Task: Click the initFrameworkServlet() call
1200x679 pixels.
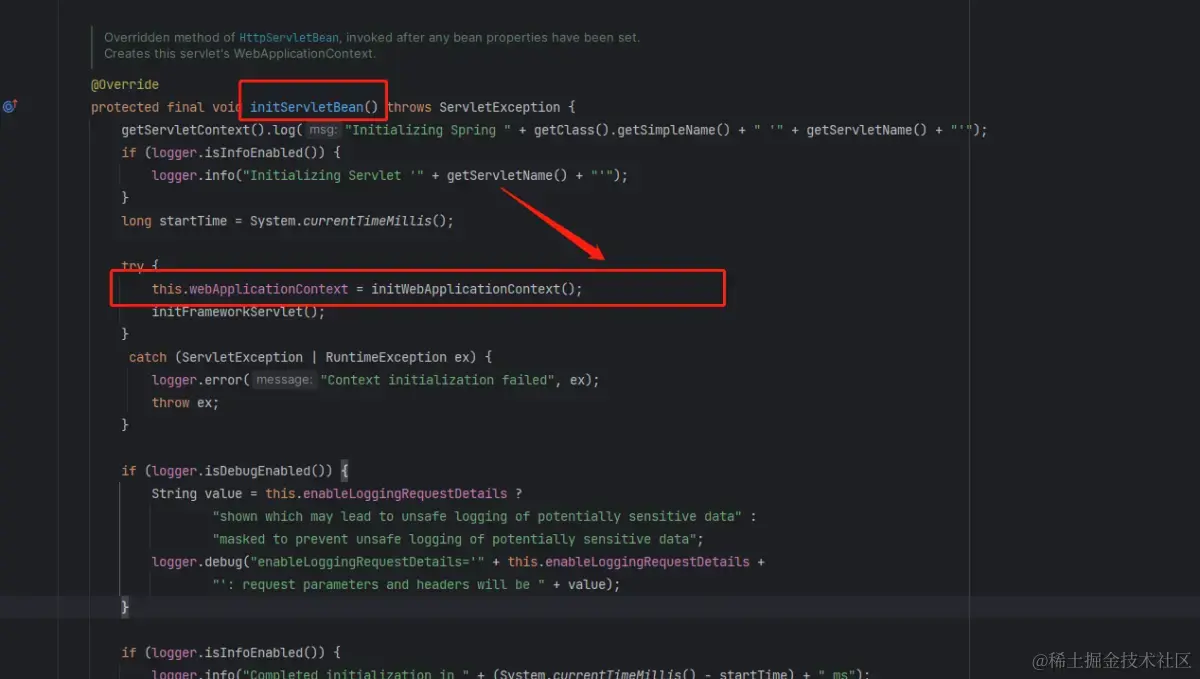Action: coord(235,312)
